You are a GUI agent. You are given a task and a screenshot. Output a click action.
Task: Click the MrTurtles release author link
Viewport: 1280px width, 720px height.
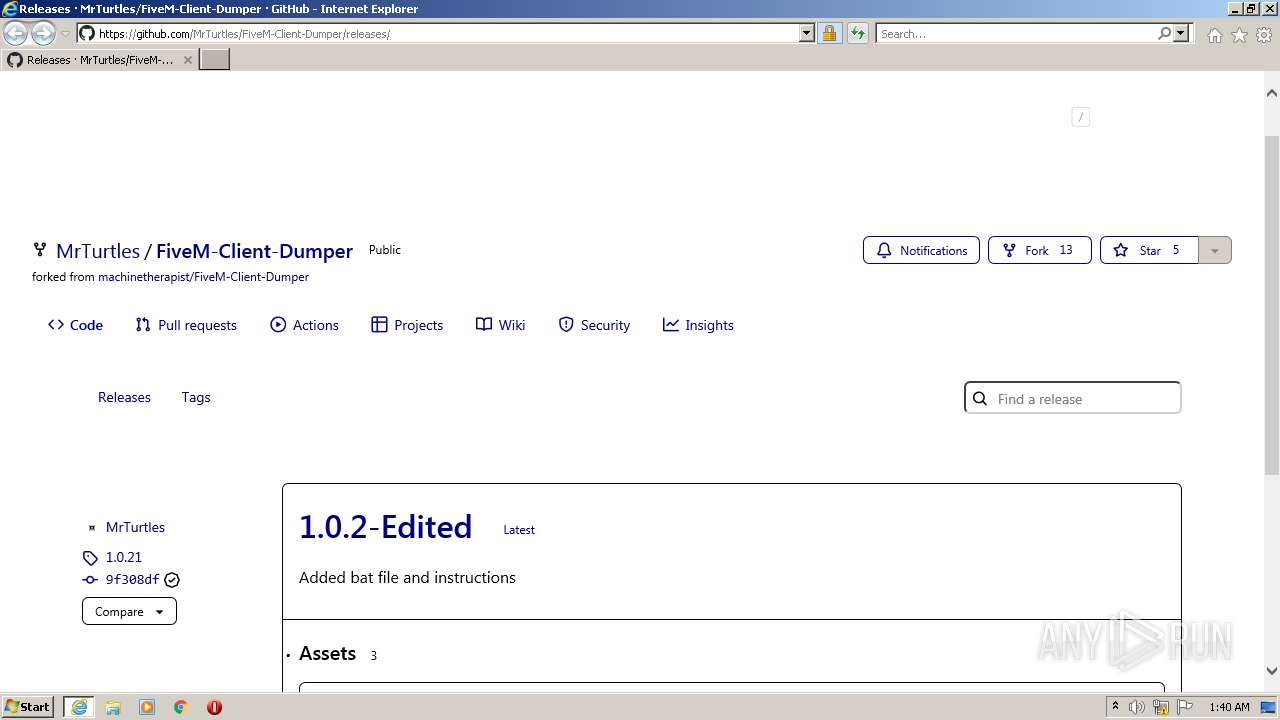[135, 527]
